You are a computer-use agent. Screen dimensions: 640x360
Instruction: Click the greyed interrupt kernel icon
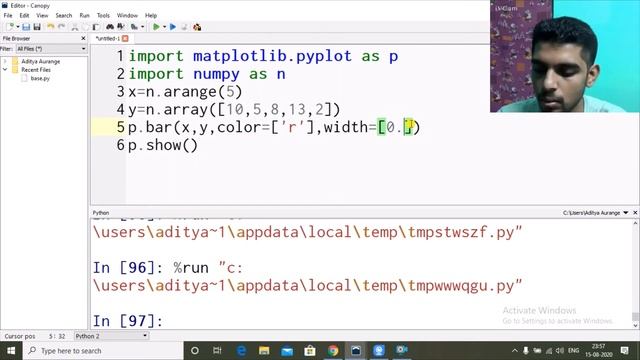coord(184,27)
